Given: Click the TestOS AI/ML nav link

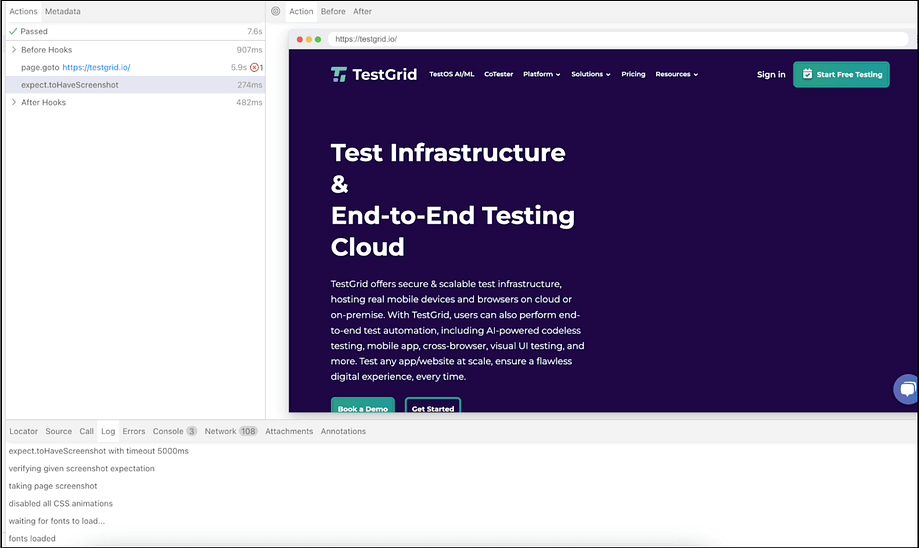Looking at the screenshot, I should 451,74.
